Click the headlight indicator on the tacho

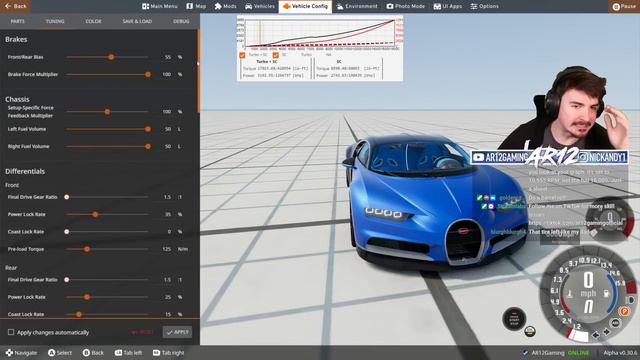tap(630, 300)
